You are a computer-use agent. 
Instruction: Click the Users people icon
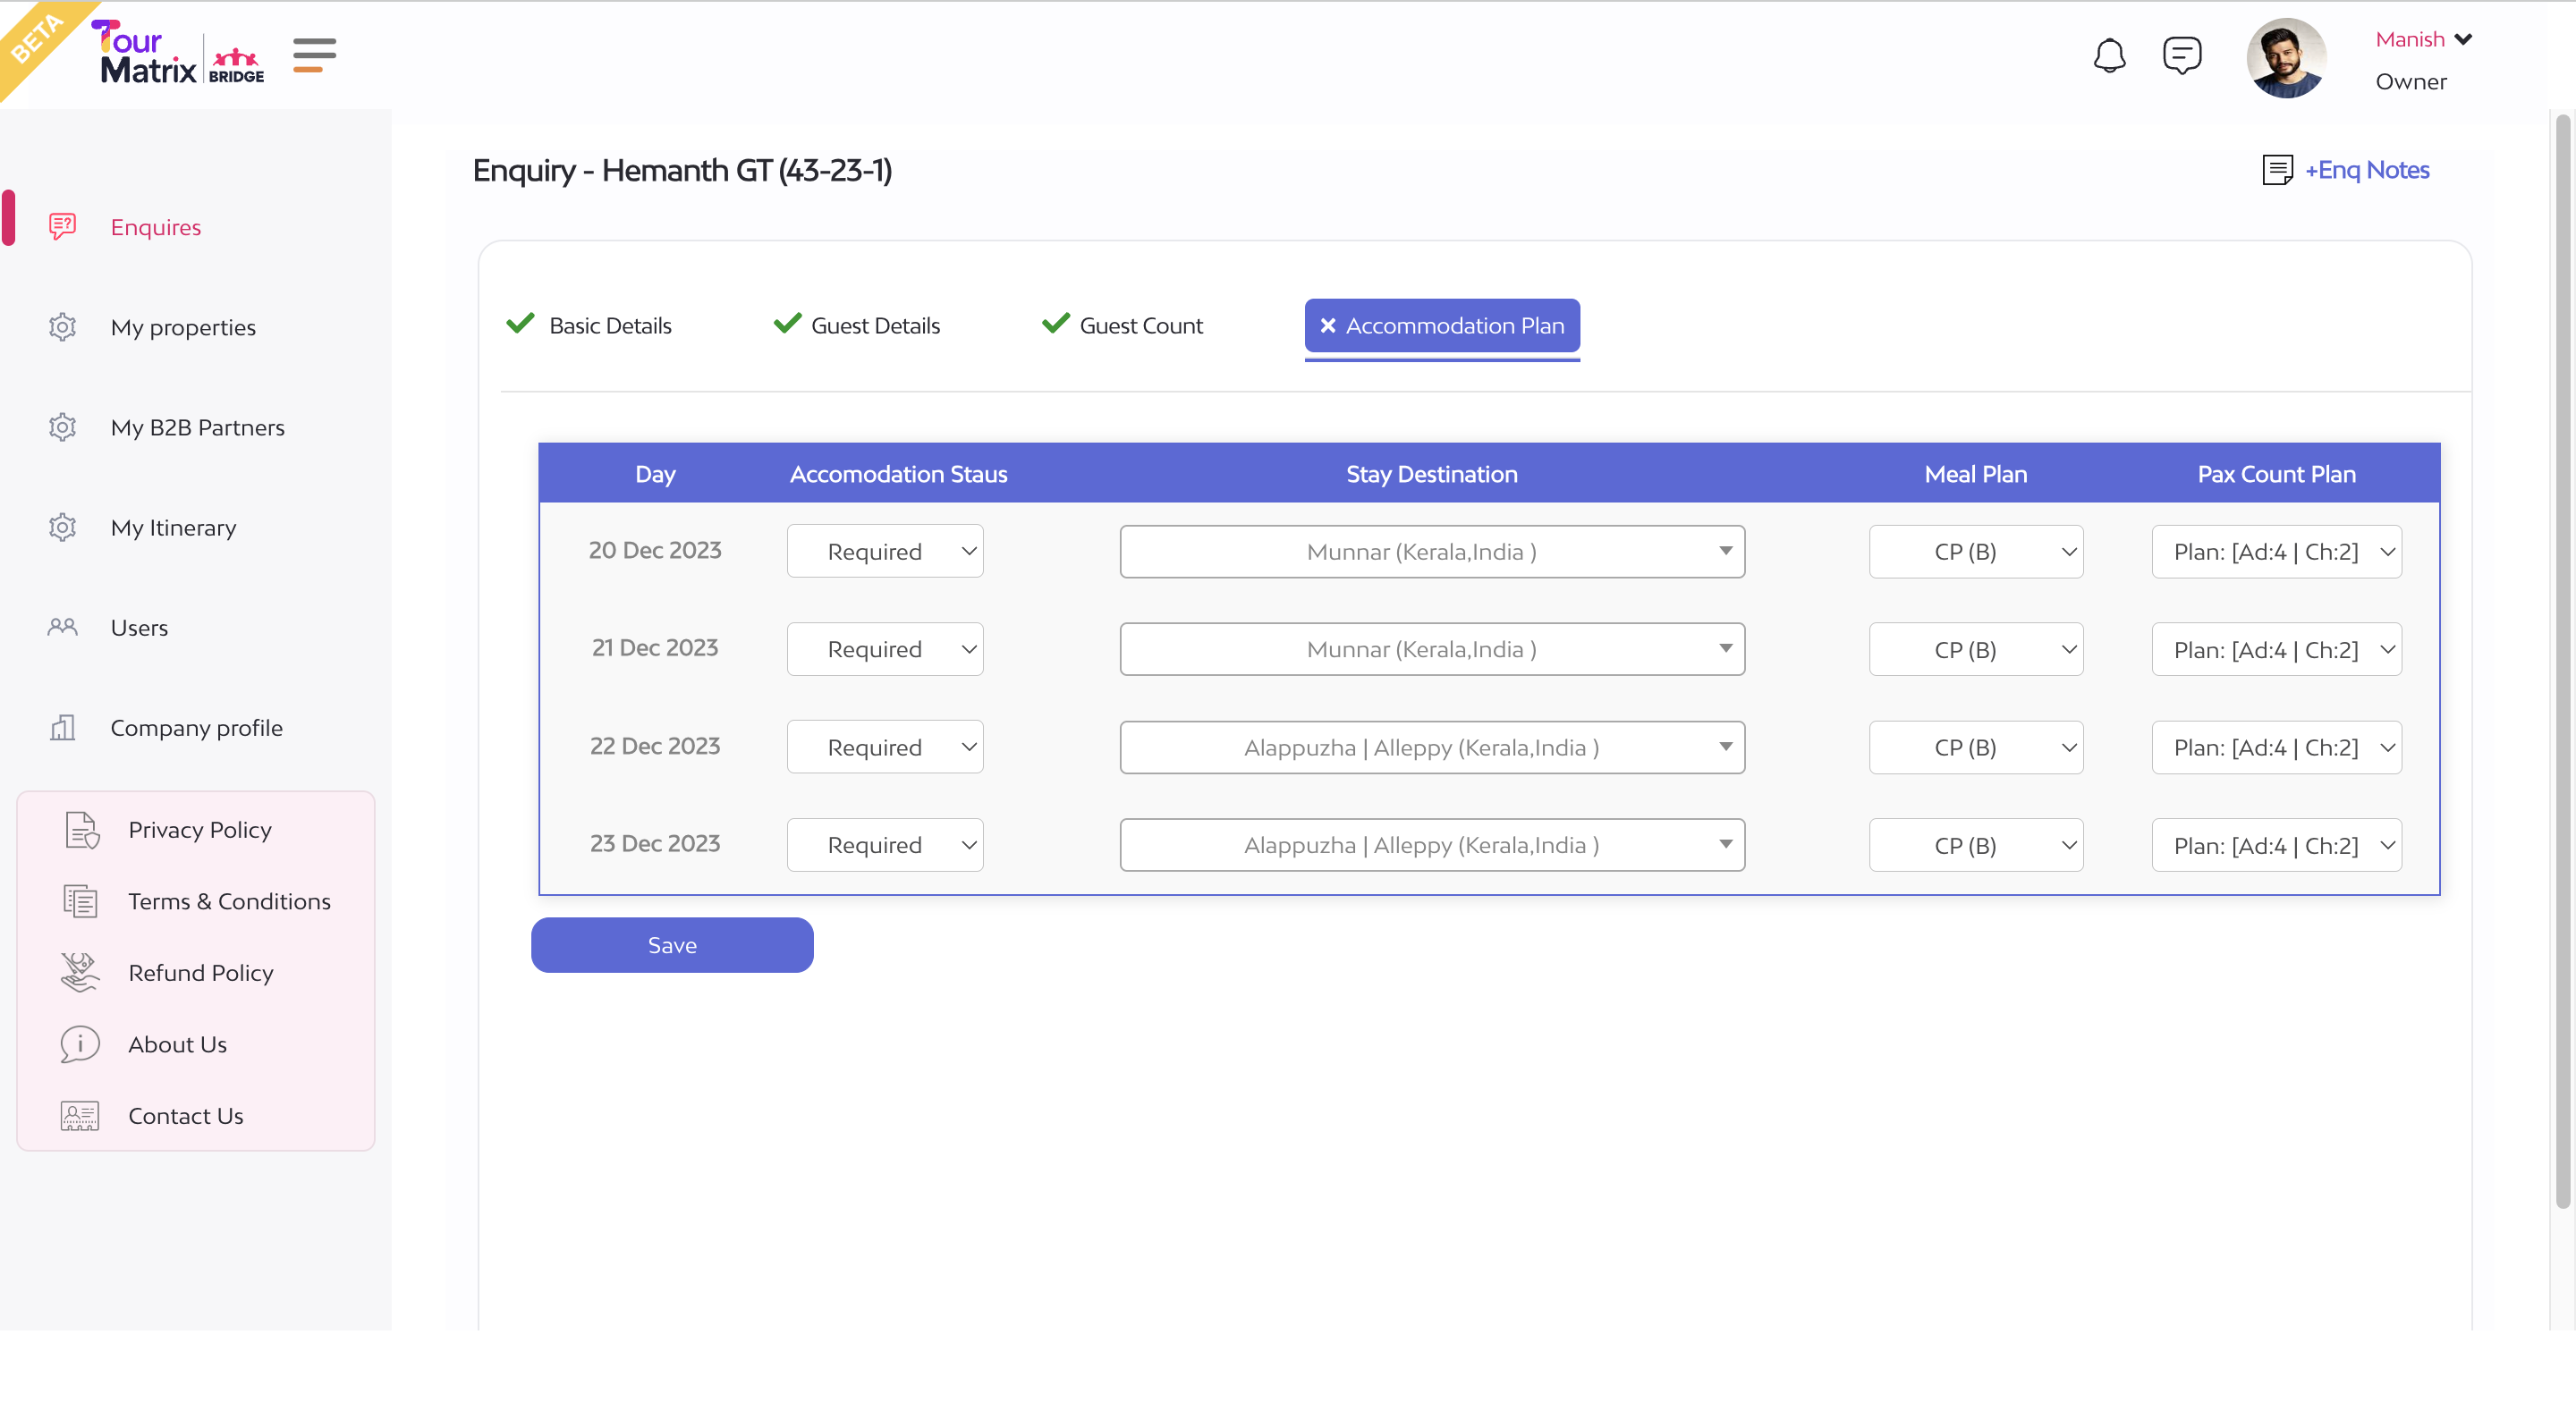62,627
